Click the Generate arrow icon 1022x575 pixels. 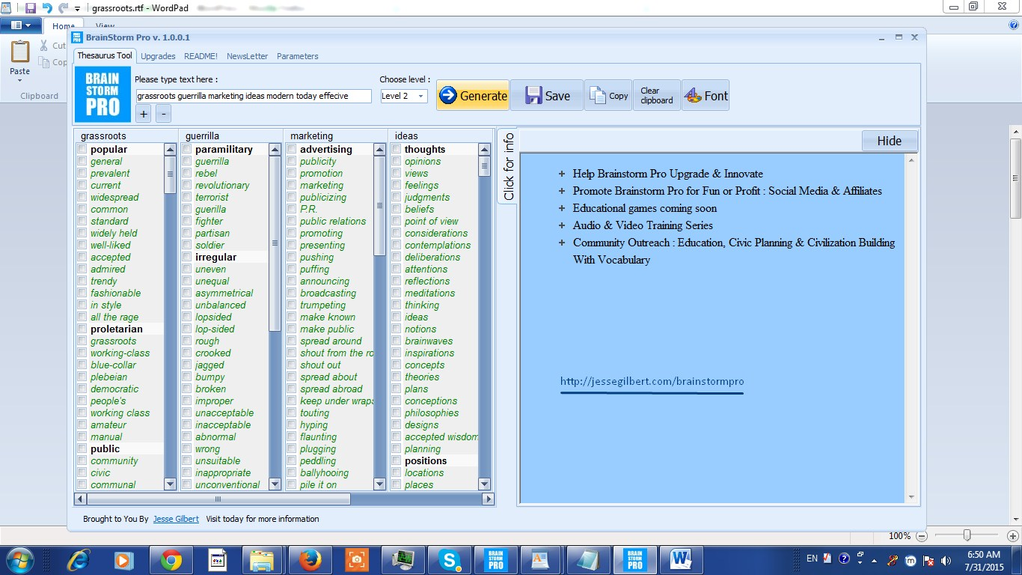point(448,95)
